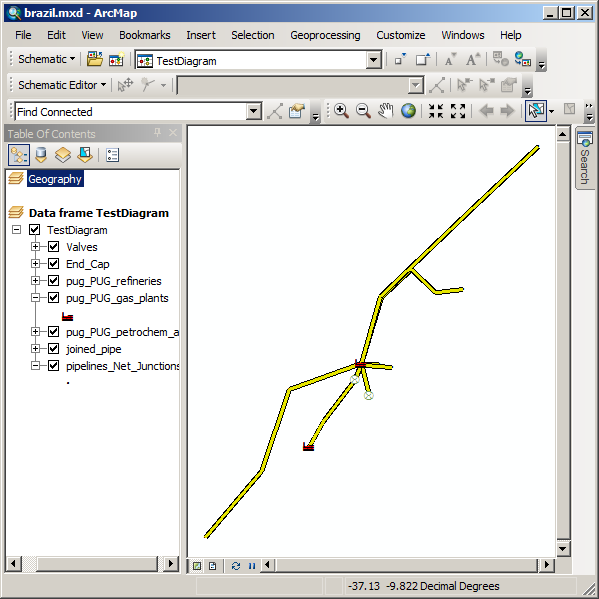Open Geoprocessing menu
The image size is (599, 599).
point(325,35)
